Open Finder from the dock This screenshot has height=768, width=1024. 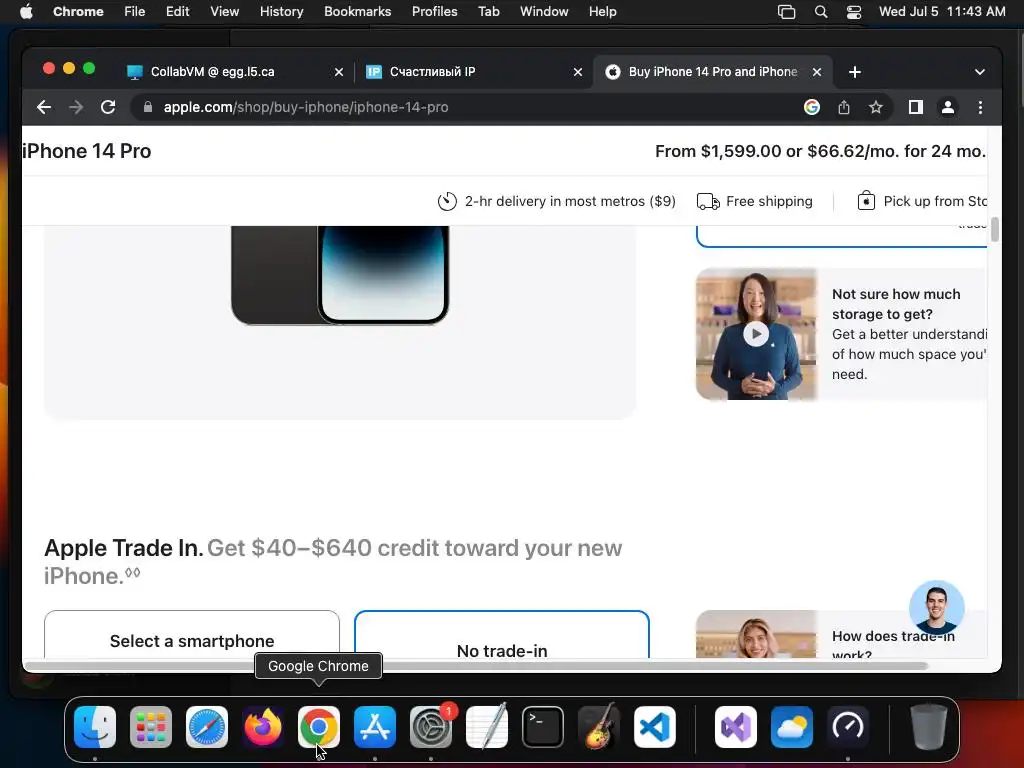95,727
